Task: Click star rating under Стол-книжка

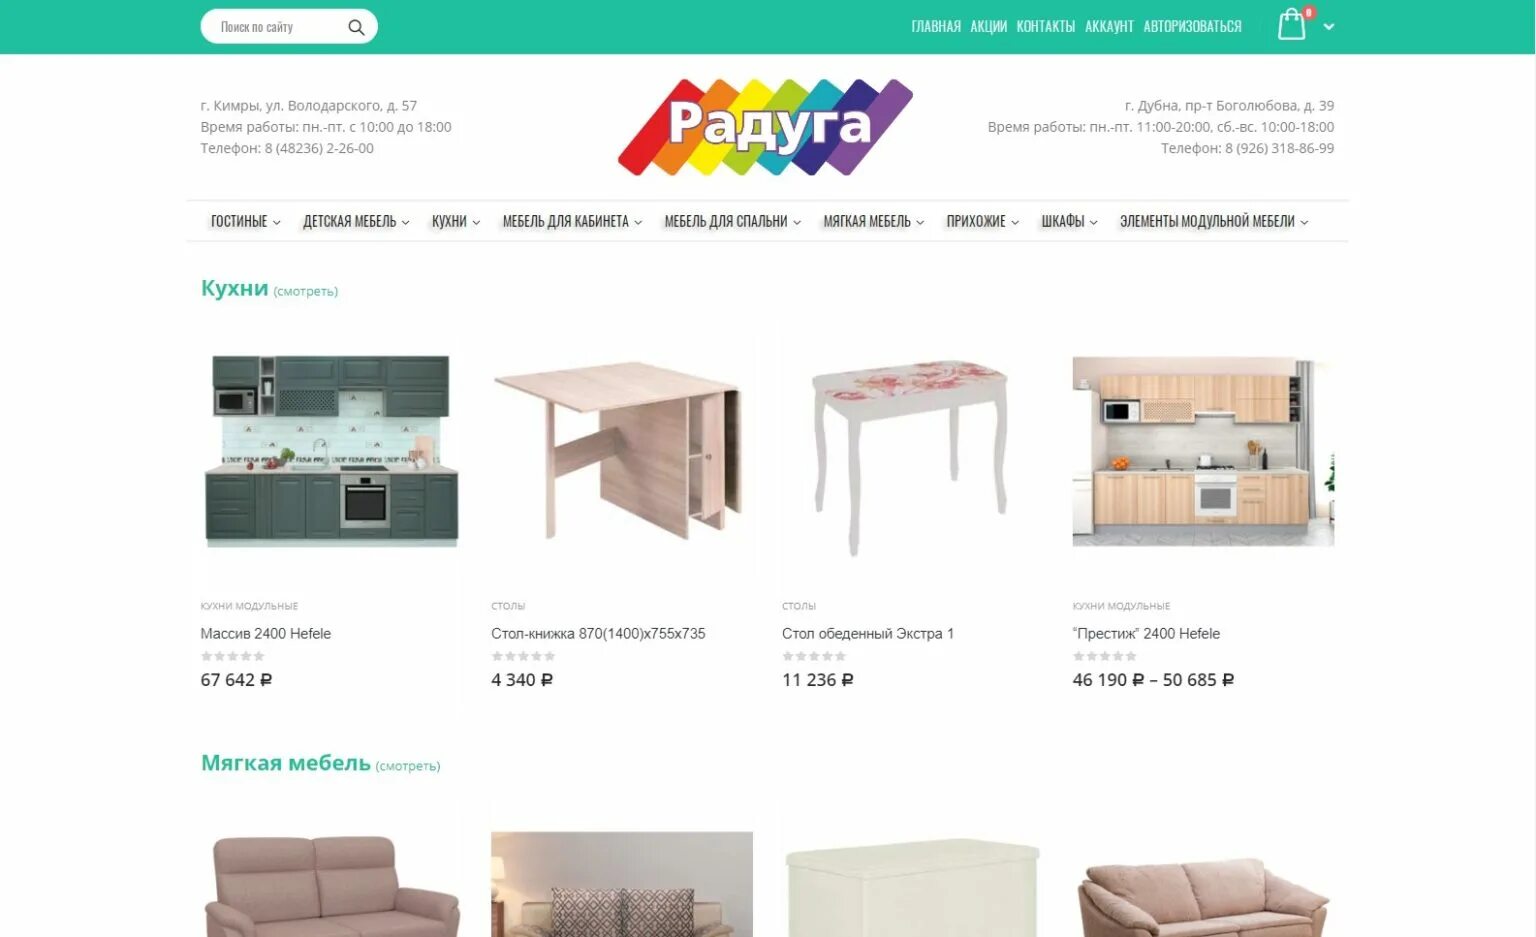Action: pyautogui.click(x=523, y=656)
